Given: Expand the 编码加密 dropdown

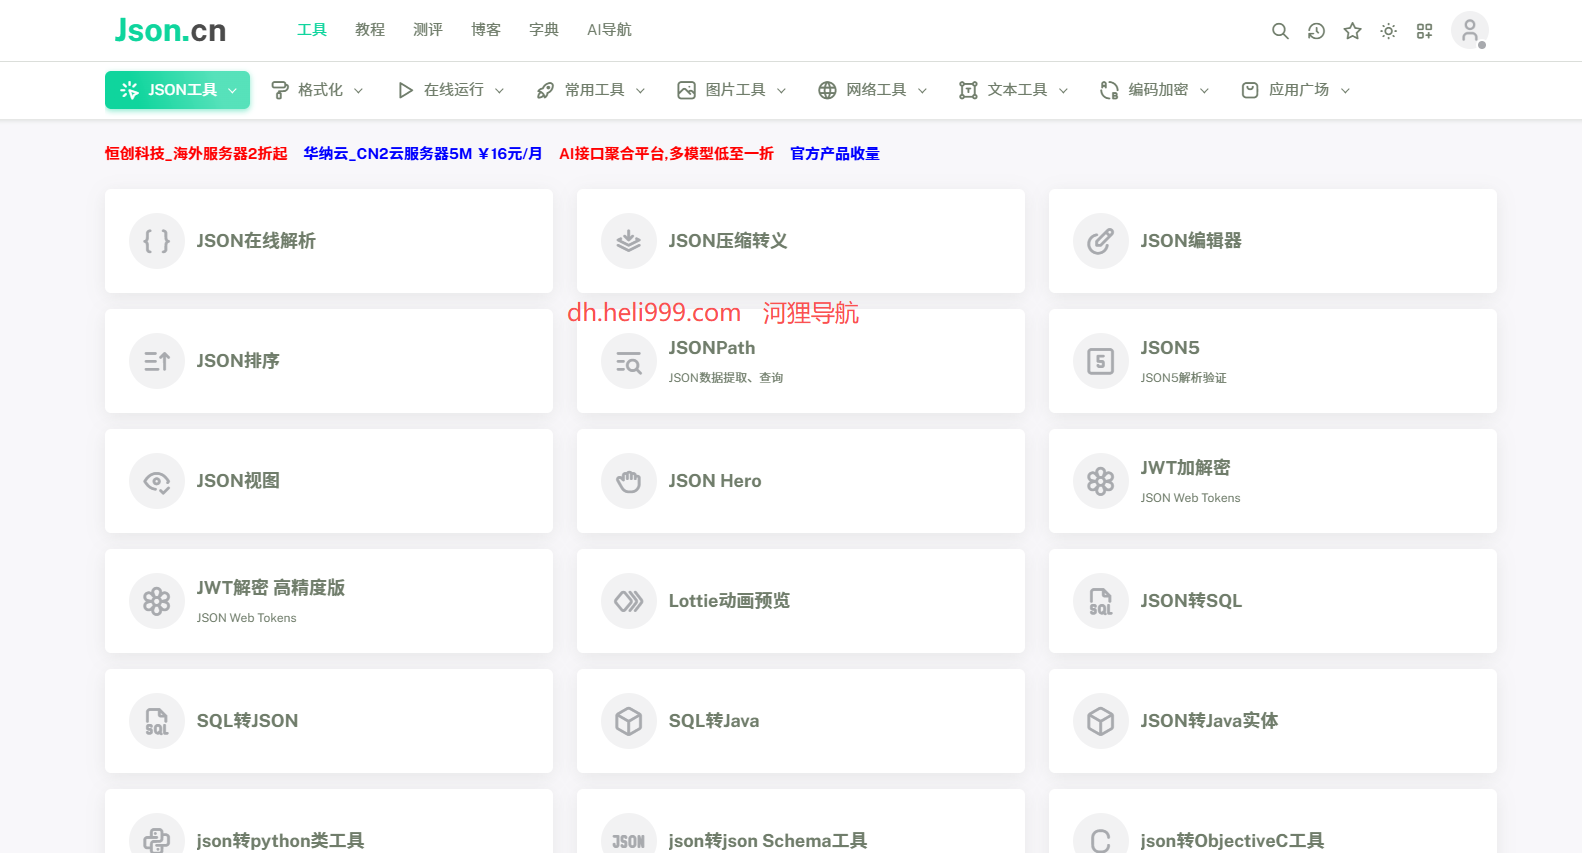Looking at the screenshot, I should tap(1155, 90).
